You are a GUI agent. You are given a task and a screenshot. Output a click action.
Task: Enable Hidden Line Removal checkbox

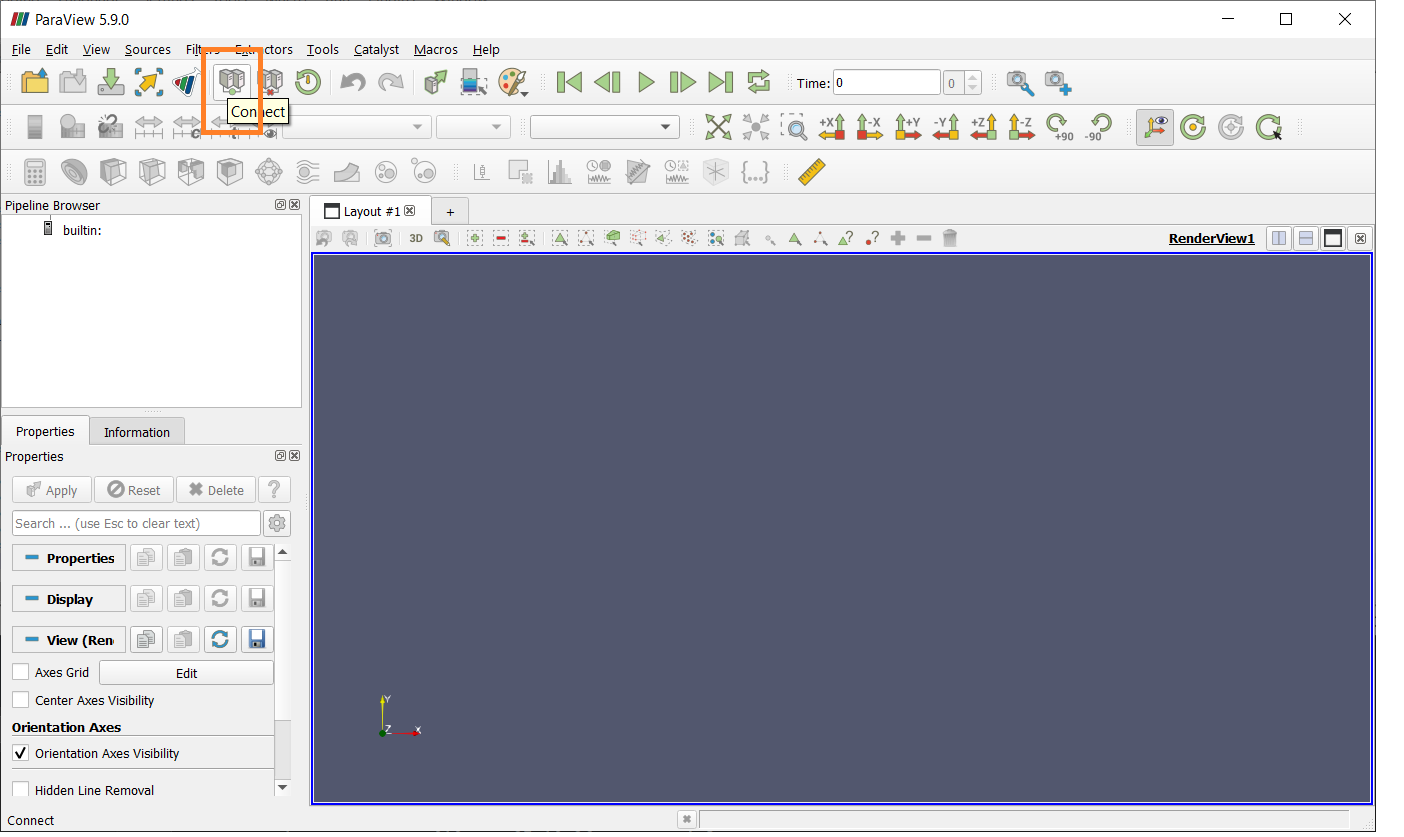click(x=20, y=790)
